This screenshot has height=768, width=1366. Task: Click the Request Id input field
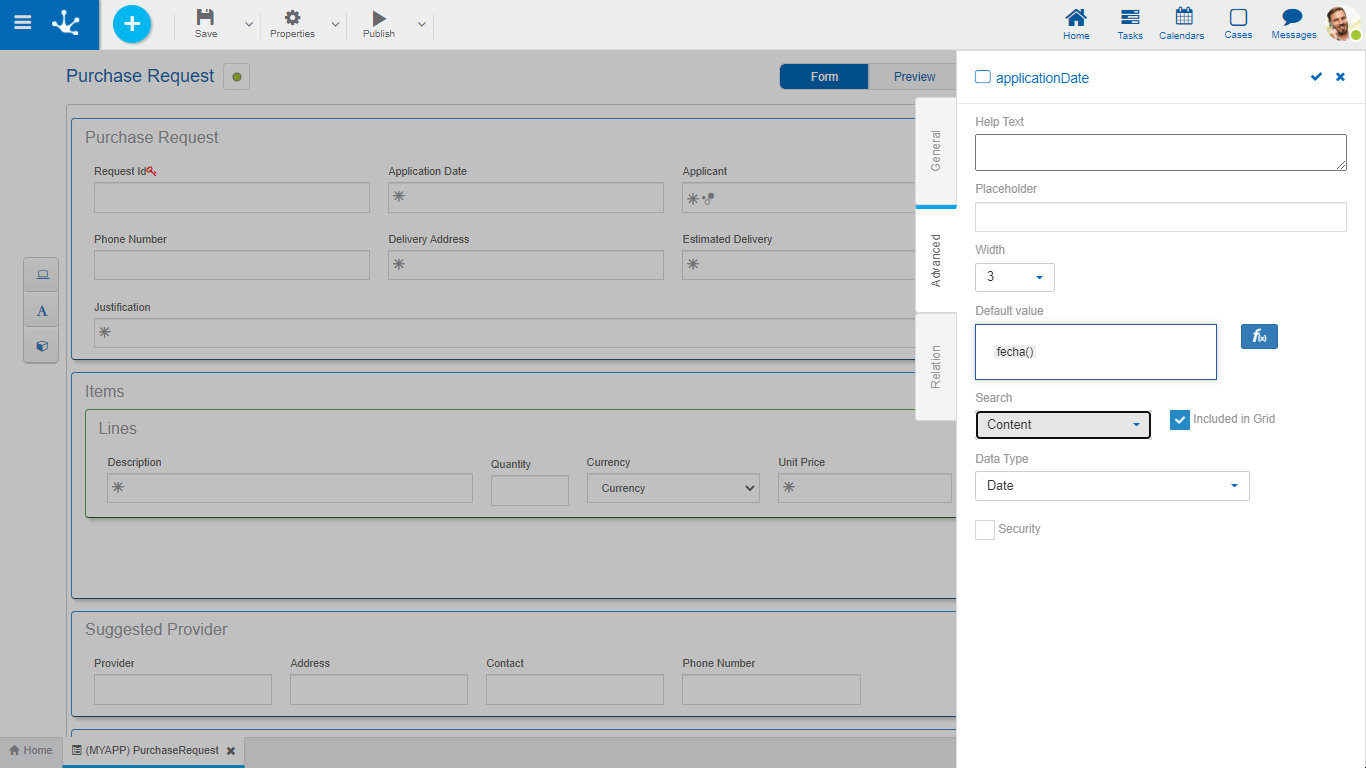pyautogui.click(x=232, y=198)
